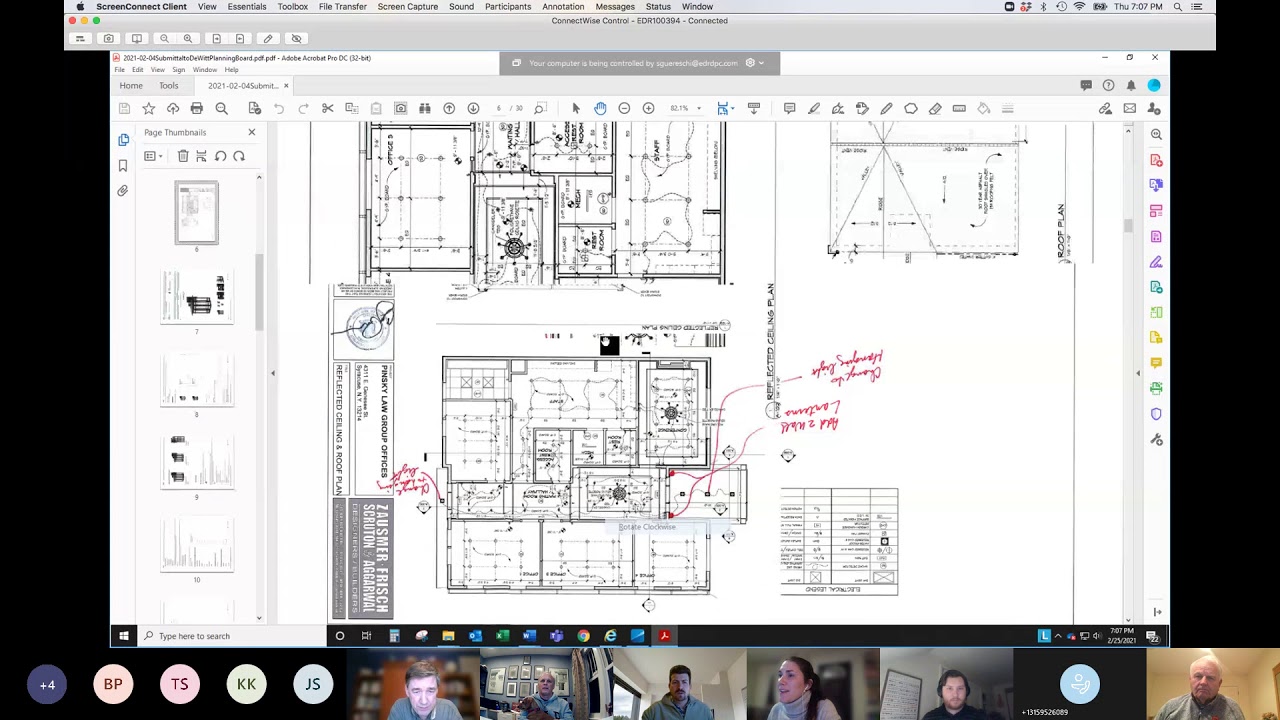Switch to the Home tab
This screenshot has height=720, width=1280.
click(131, 86)
